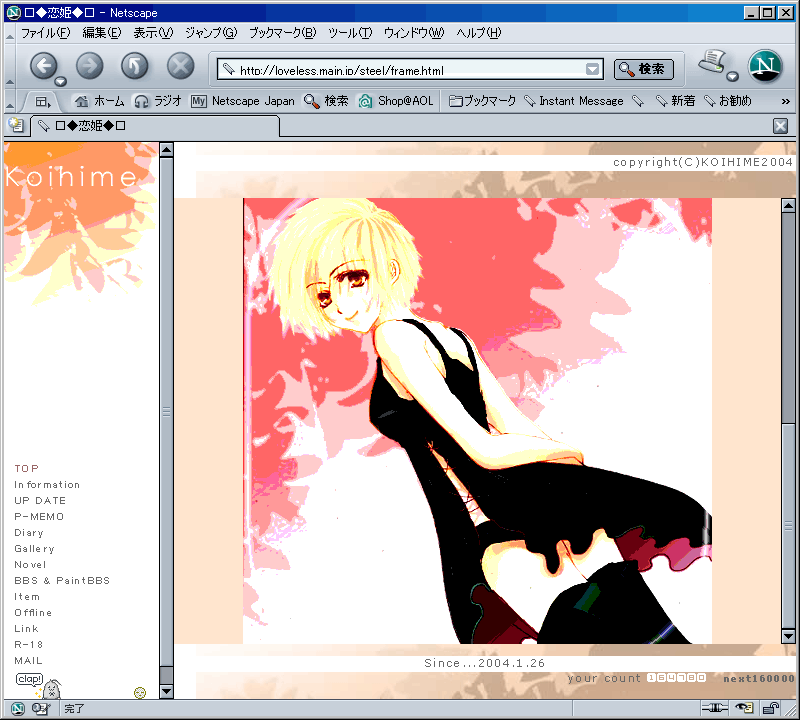
Task: Click the security padlock icon in status bar
Action: pos(771,708)
